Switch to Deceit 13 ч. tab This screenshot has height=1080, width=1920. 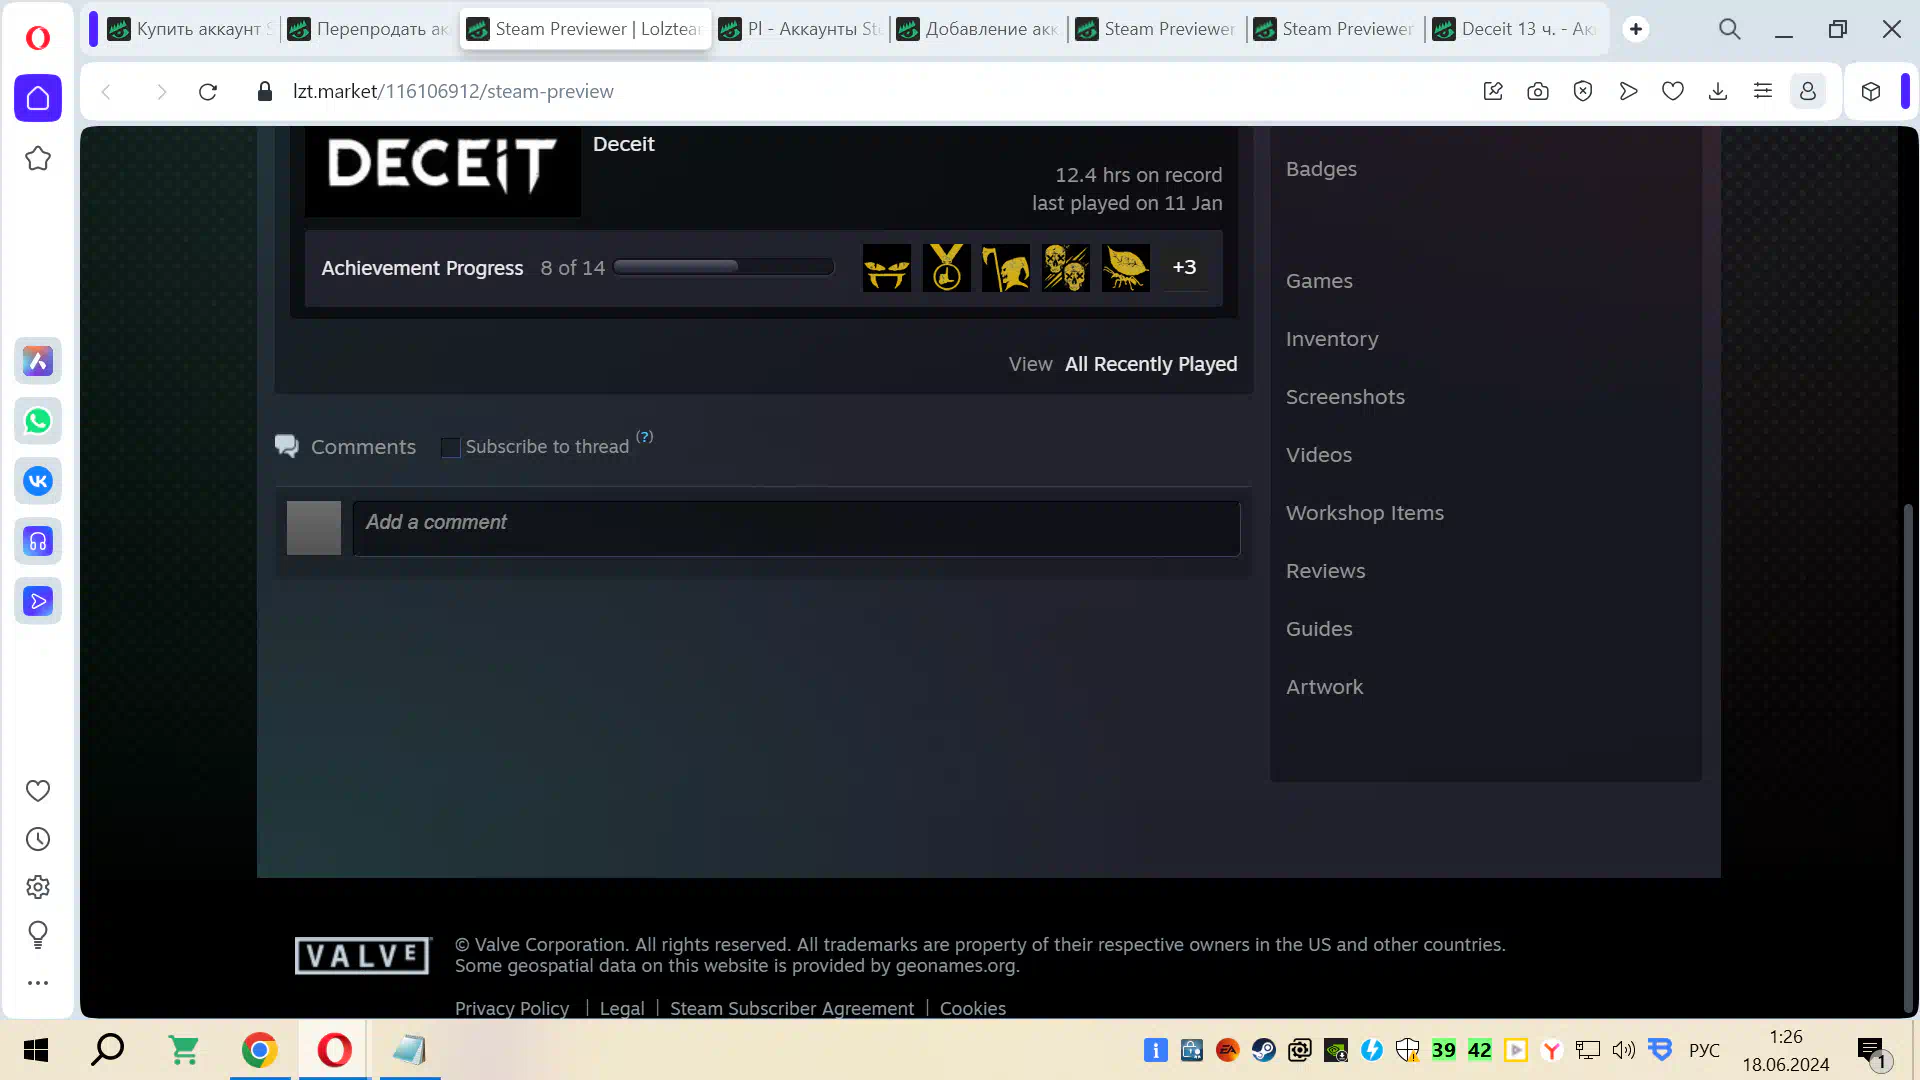[1516, 29]
